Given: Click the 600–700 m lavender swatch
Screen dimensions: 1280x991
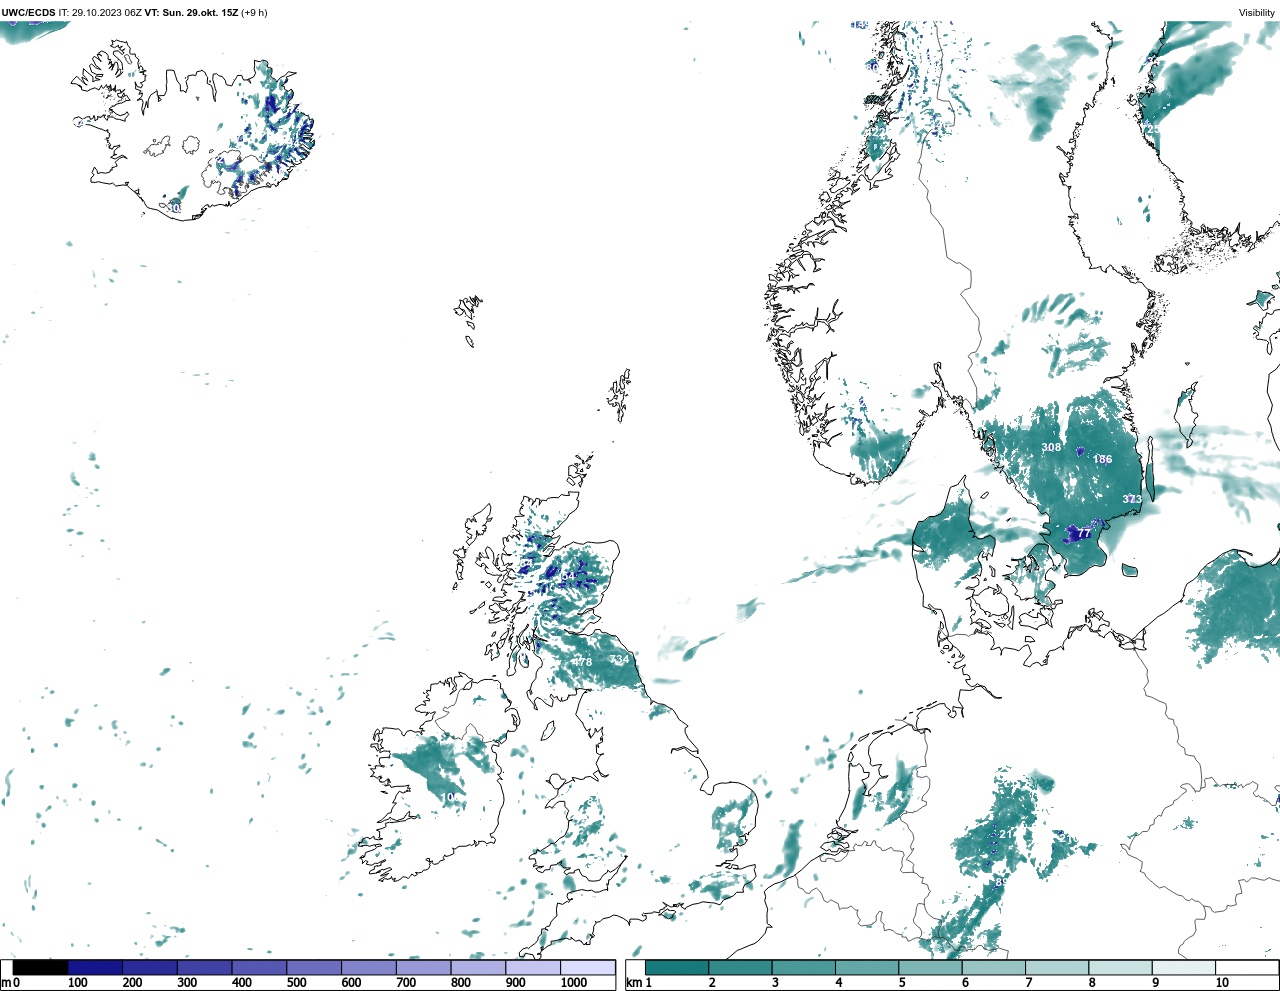Looking at the screenshot, I should click(x=368, y=967).
